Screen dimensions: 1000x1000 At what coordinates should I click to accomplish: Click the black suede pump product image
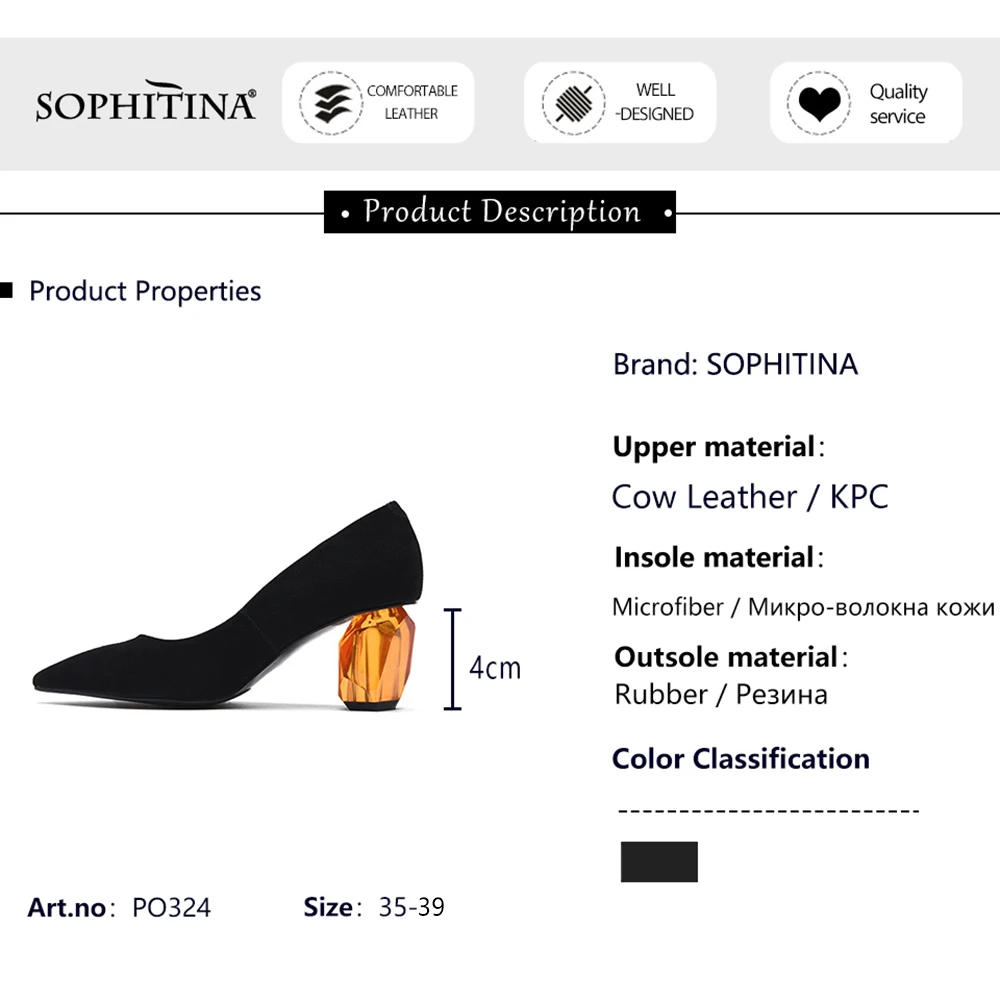[227, 606]
